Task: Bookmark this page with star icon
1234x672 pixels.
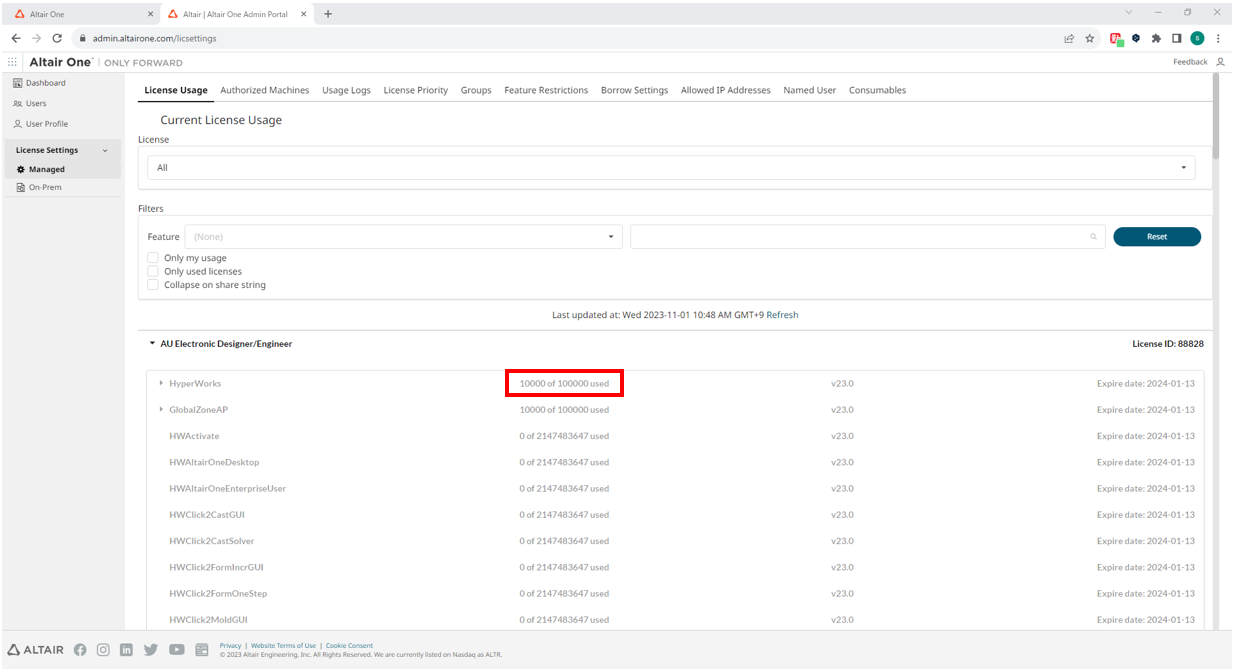Action: tap(1089, 38)
